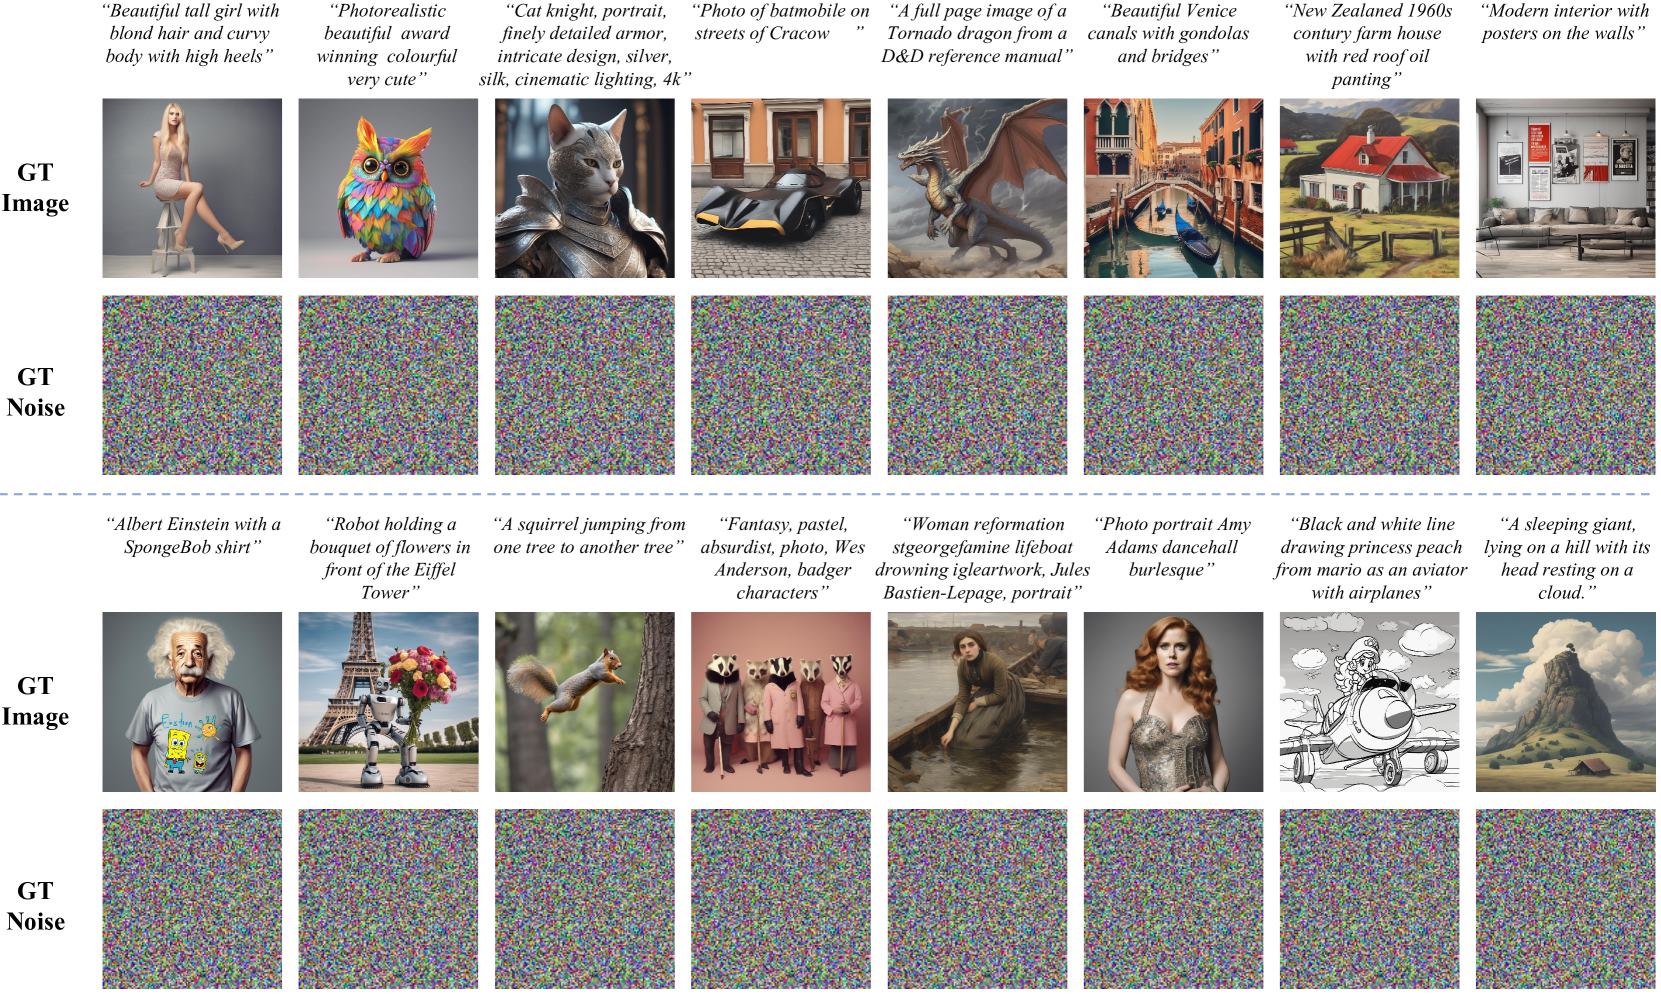The height and width of the screenshot is (995, 1661).
Task: Click the armored cat knight portrait
Action: pos(585,188)
